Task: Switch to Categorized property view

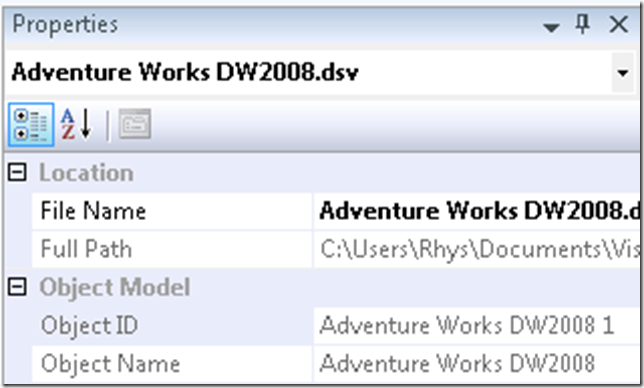Action: 31,125
